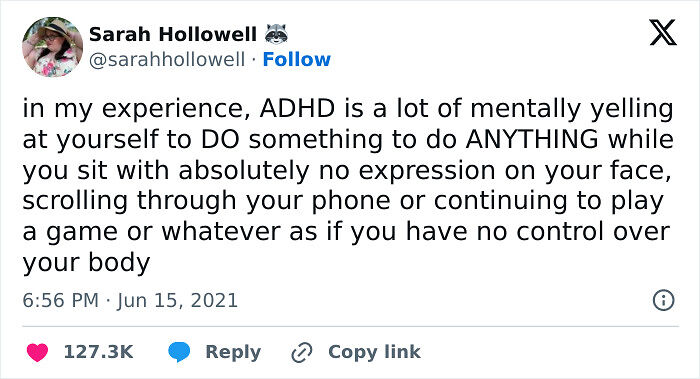Click the divider line above the actions
Viewport: 700px width, 379px height.
[x=350, y=326]
